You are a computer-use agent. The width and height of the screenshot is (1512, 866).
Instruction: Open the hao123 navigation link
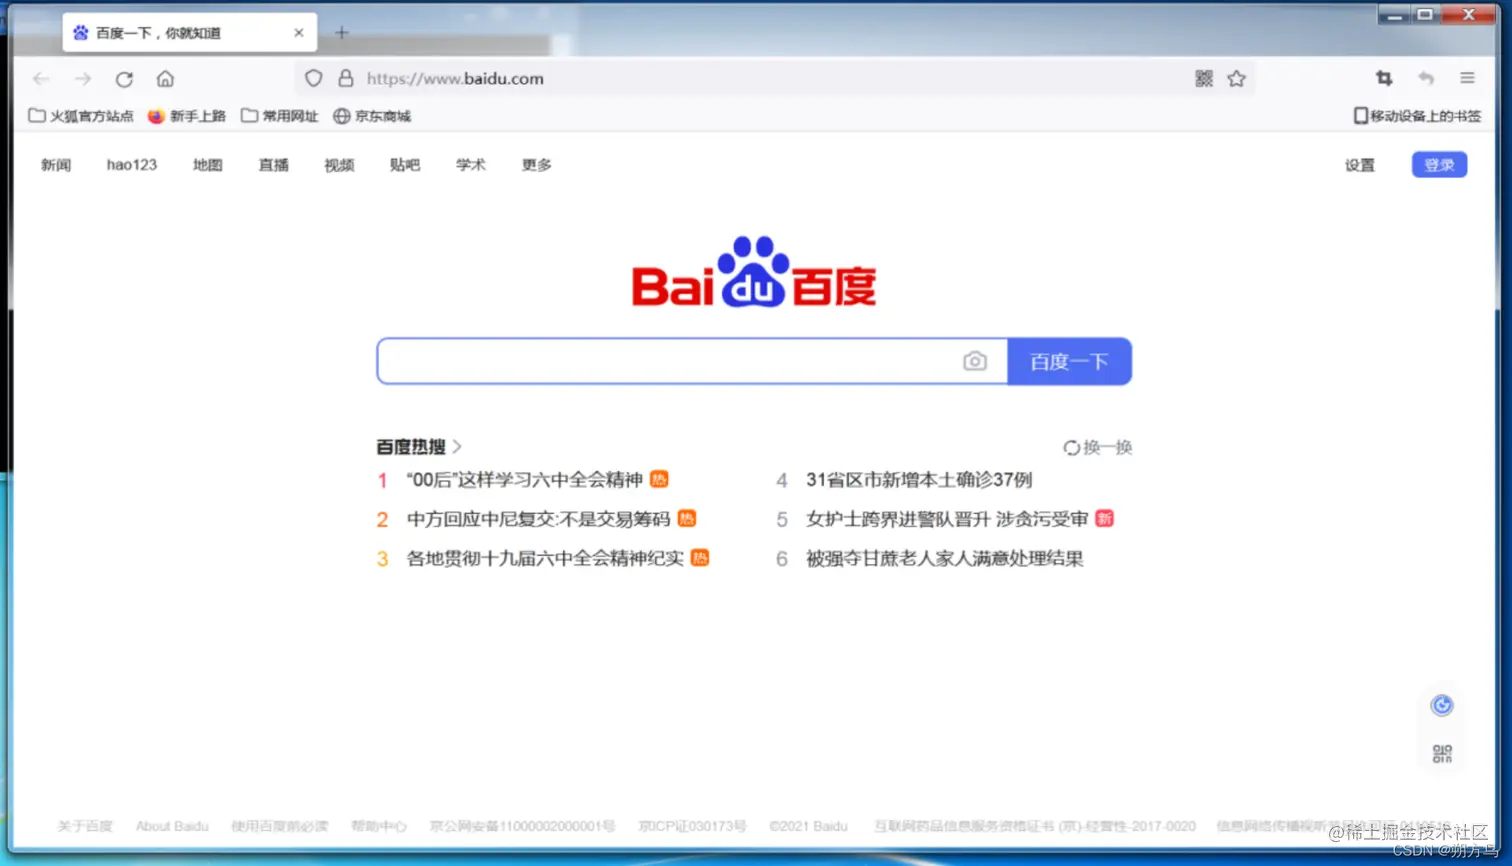pos(132,165)
